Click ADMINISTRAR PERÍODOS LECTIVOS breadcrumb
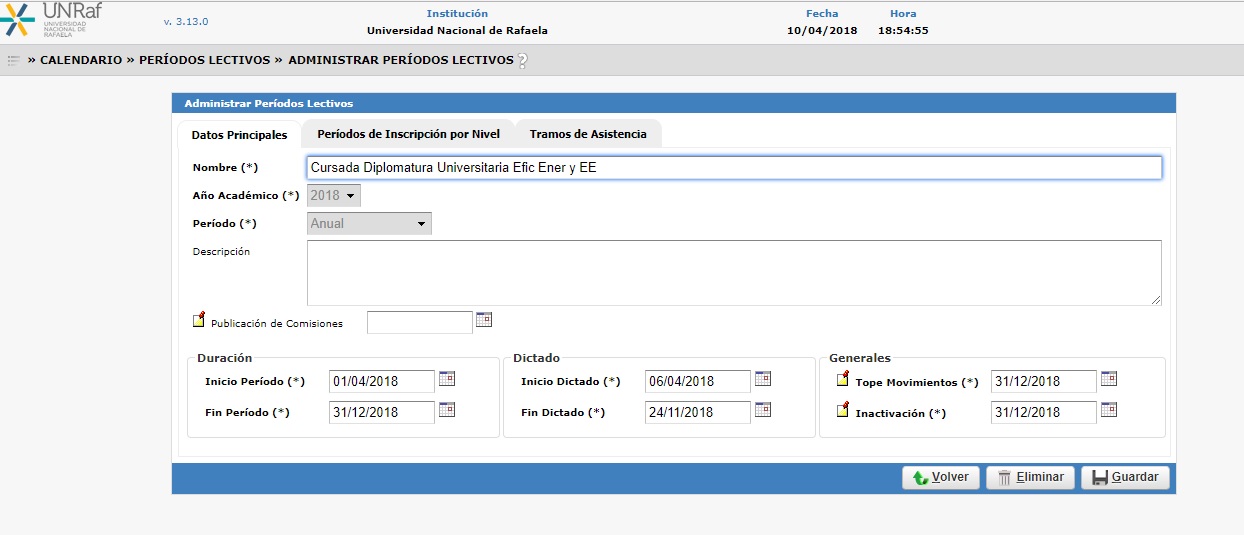Image resolution: width=1244 pixels, height=535 pixels. coord(401,60)
